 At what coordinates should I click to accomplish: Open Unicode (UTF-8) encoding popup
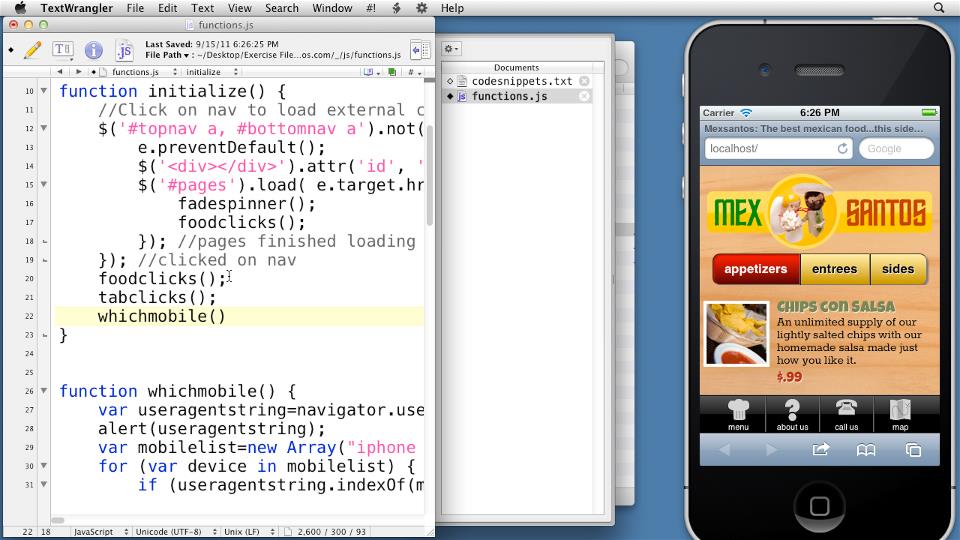(176, 531)
